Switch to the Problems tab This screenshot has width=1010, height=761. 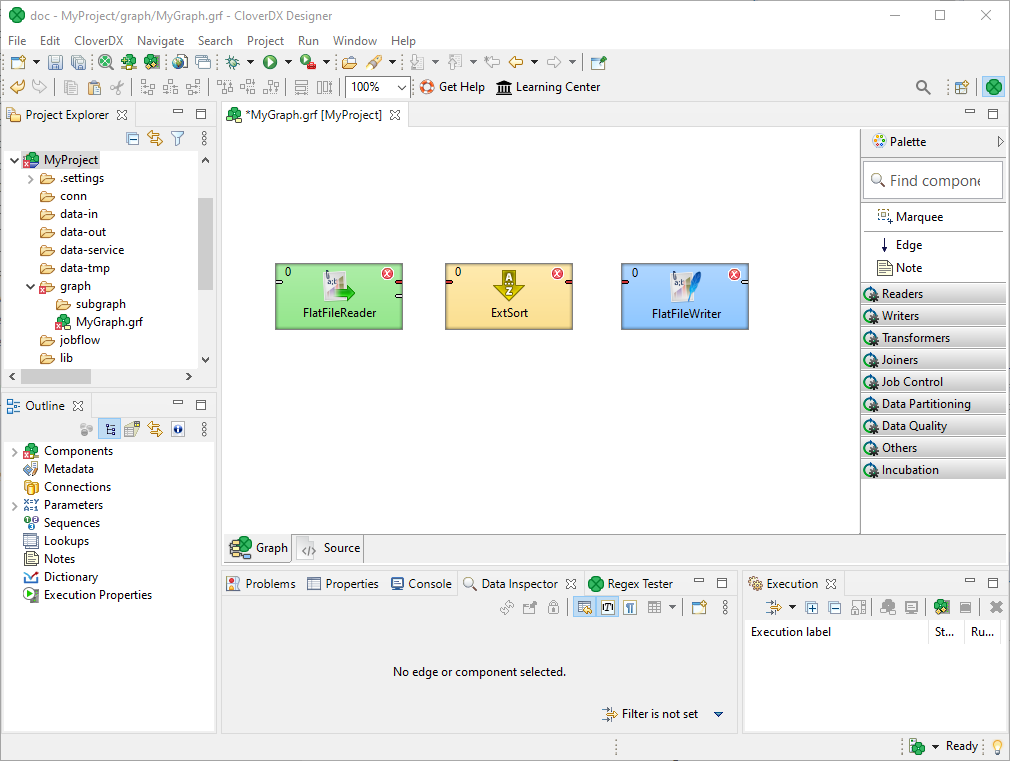click(261, 584)
